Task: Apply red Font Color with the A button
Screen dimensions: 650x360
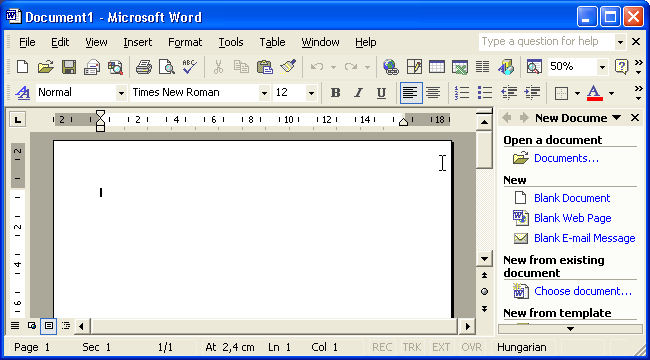Action: pos(594,93)
